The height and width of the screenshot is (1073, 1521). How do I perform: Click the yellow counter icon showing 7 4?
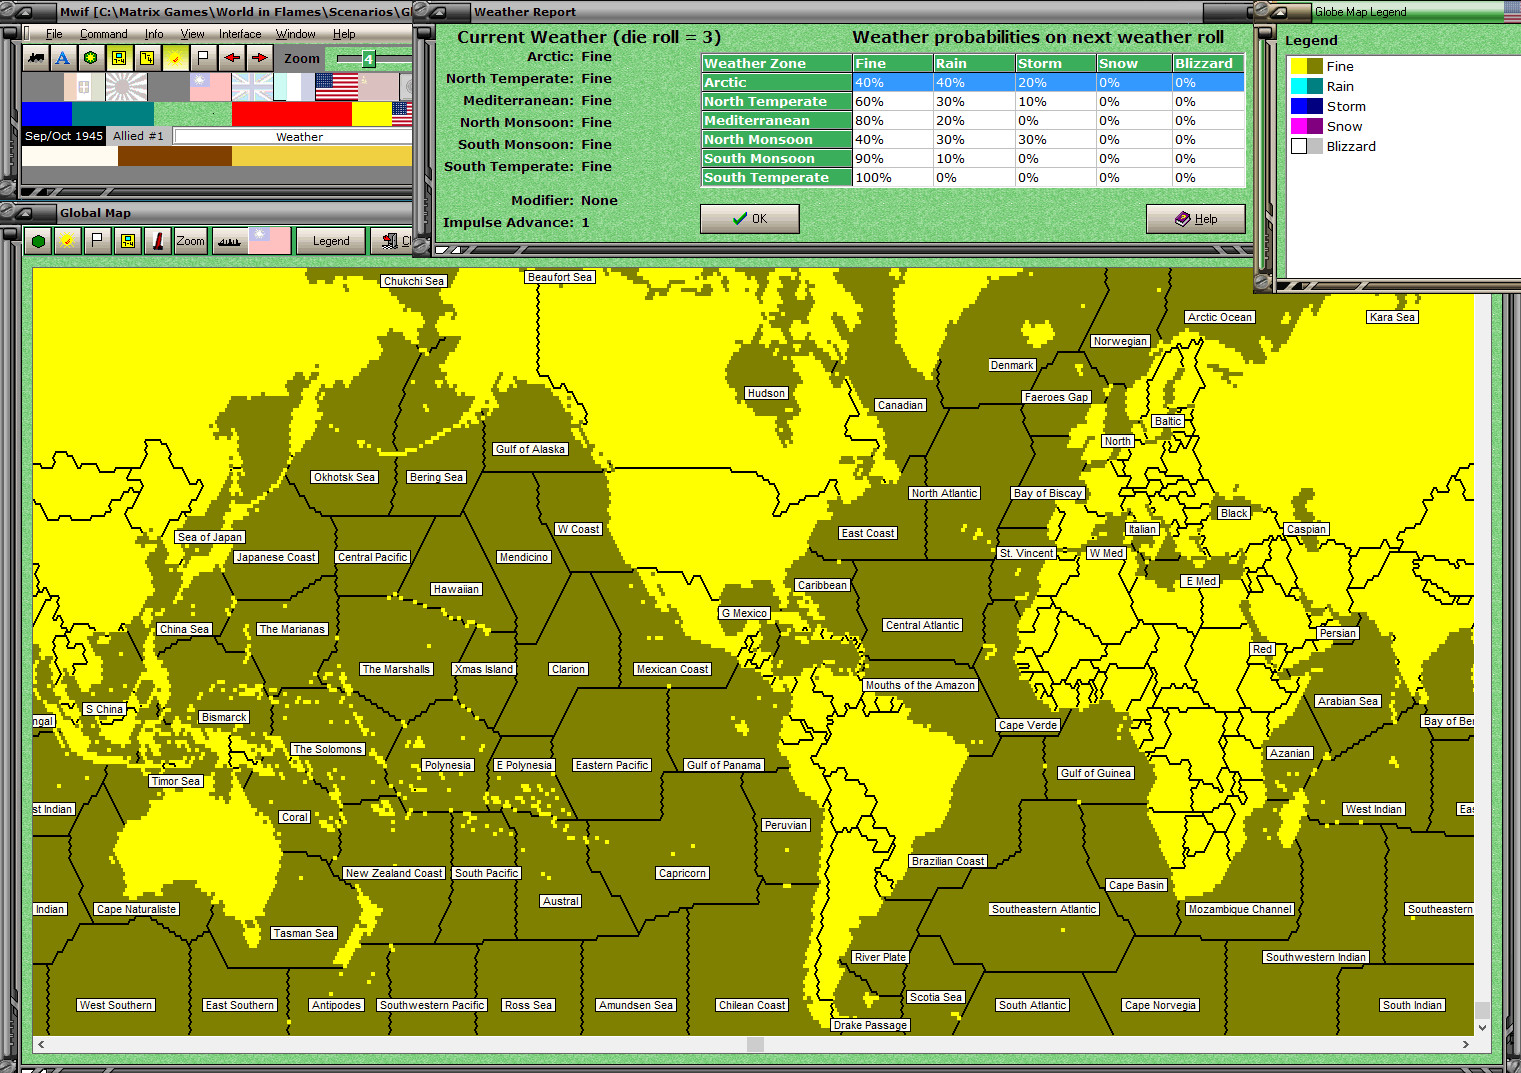click(147, 58)
